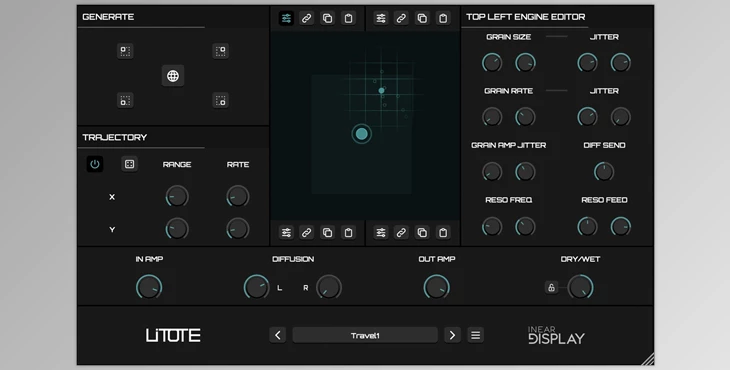Click the right Grain Rate knob

click(525, 117)
